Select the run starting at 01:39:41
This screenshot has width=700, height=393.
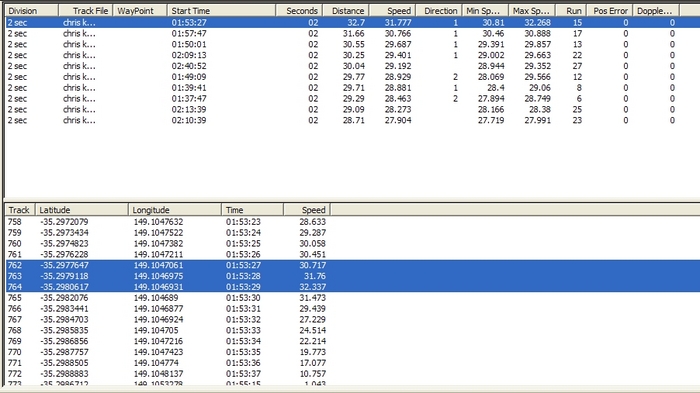tap(353, 88)
